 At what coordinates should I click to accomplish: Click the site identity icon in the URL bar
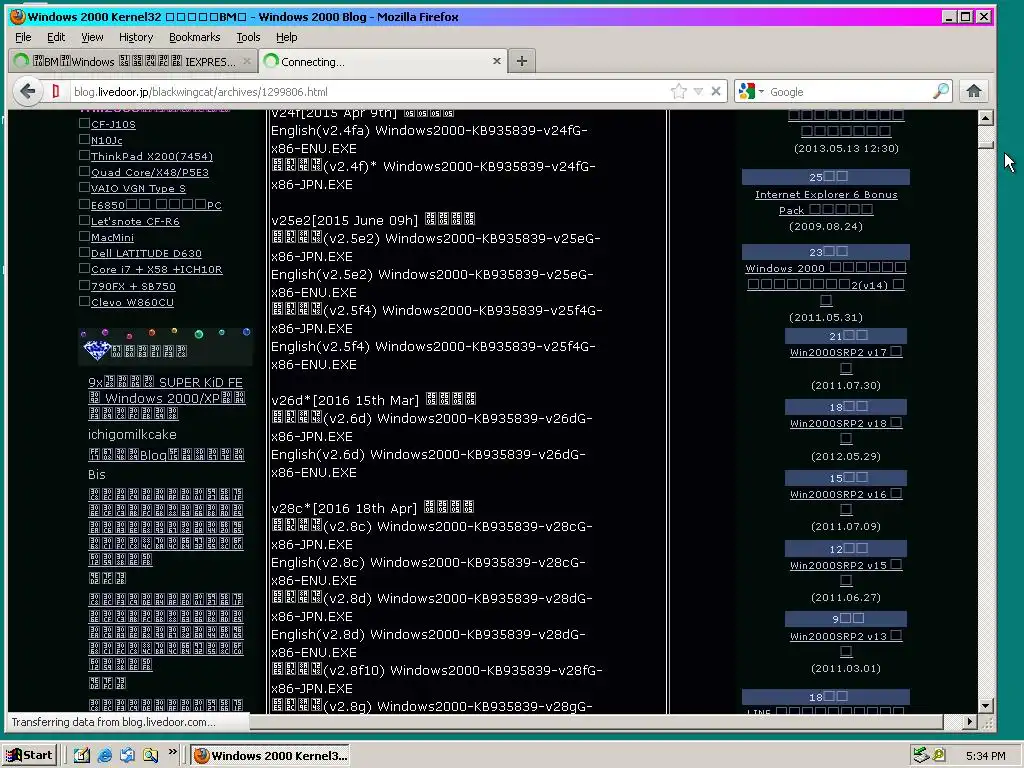[56, 91]
